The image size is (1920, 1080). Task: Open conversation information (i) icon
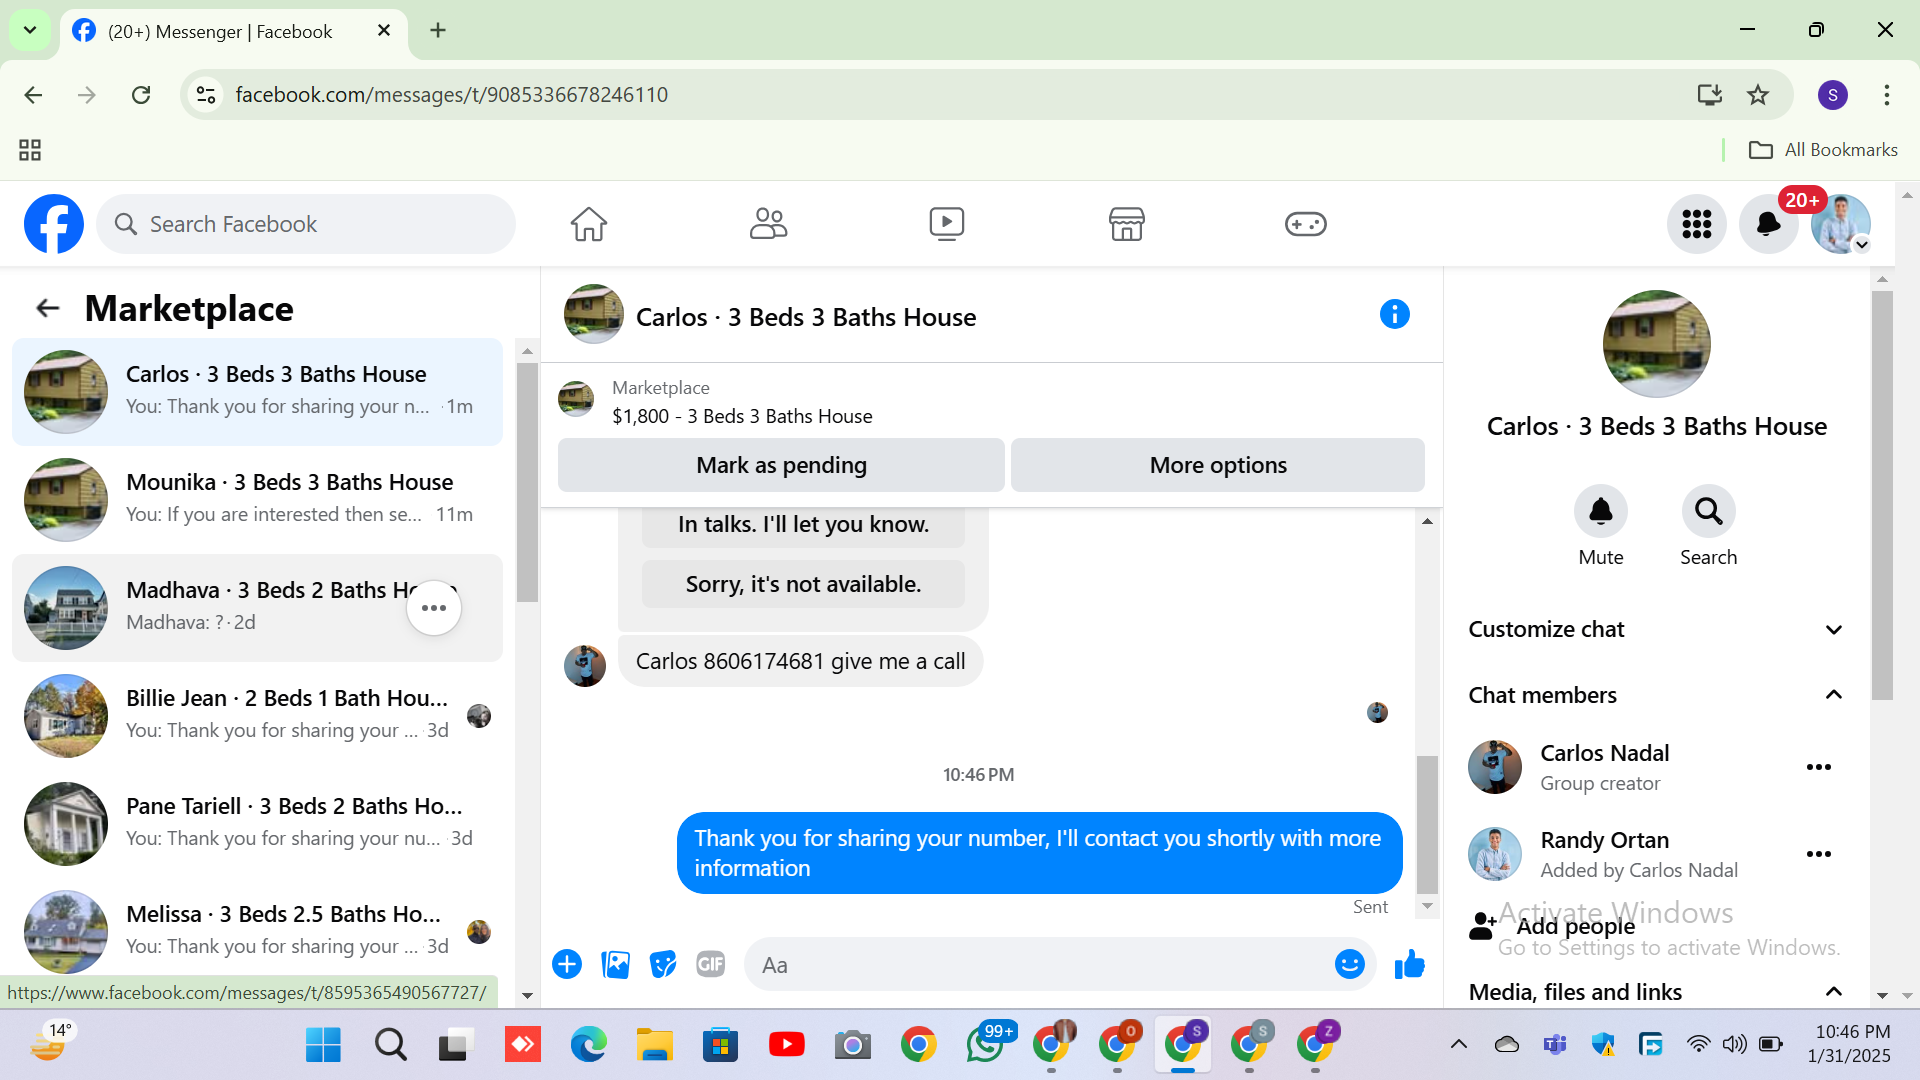pos(1395,315)
